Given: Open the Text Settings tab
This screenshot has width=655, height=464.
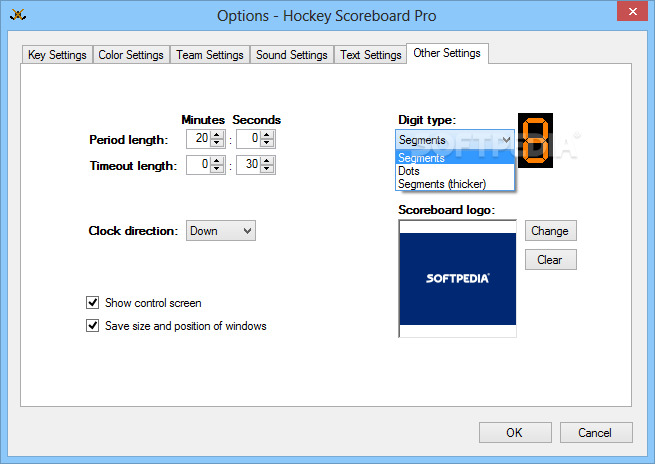Looking at the screenshot, I should click(371, 55).
